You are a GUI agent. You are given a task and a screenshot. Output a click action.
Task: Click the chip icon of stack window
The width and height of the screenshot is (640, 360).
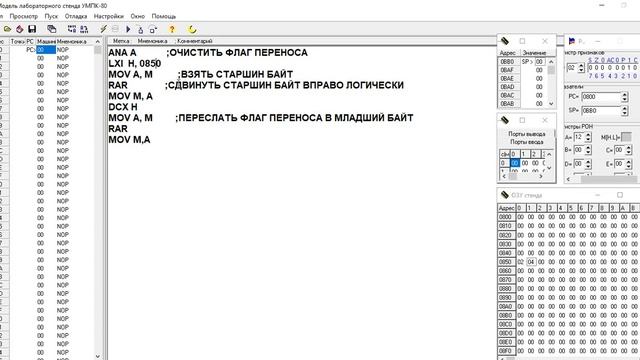click(505, 41)
